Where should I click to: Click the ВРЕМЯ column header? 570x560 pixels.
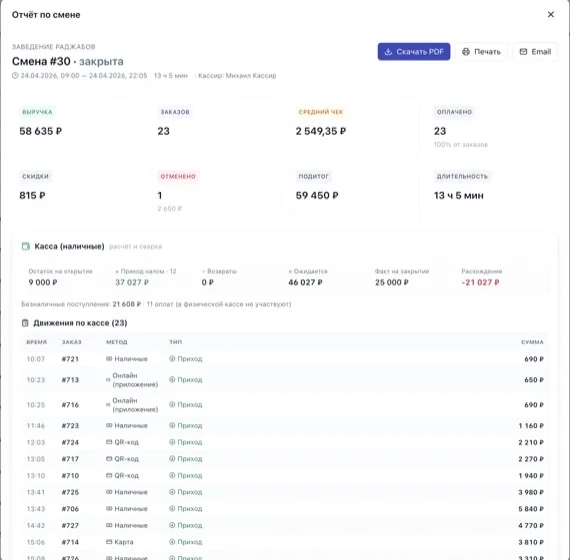point(37,342)
